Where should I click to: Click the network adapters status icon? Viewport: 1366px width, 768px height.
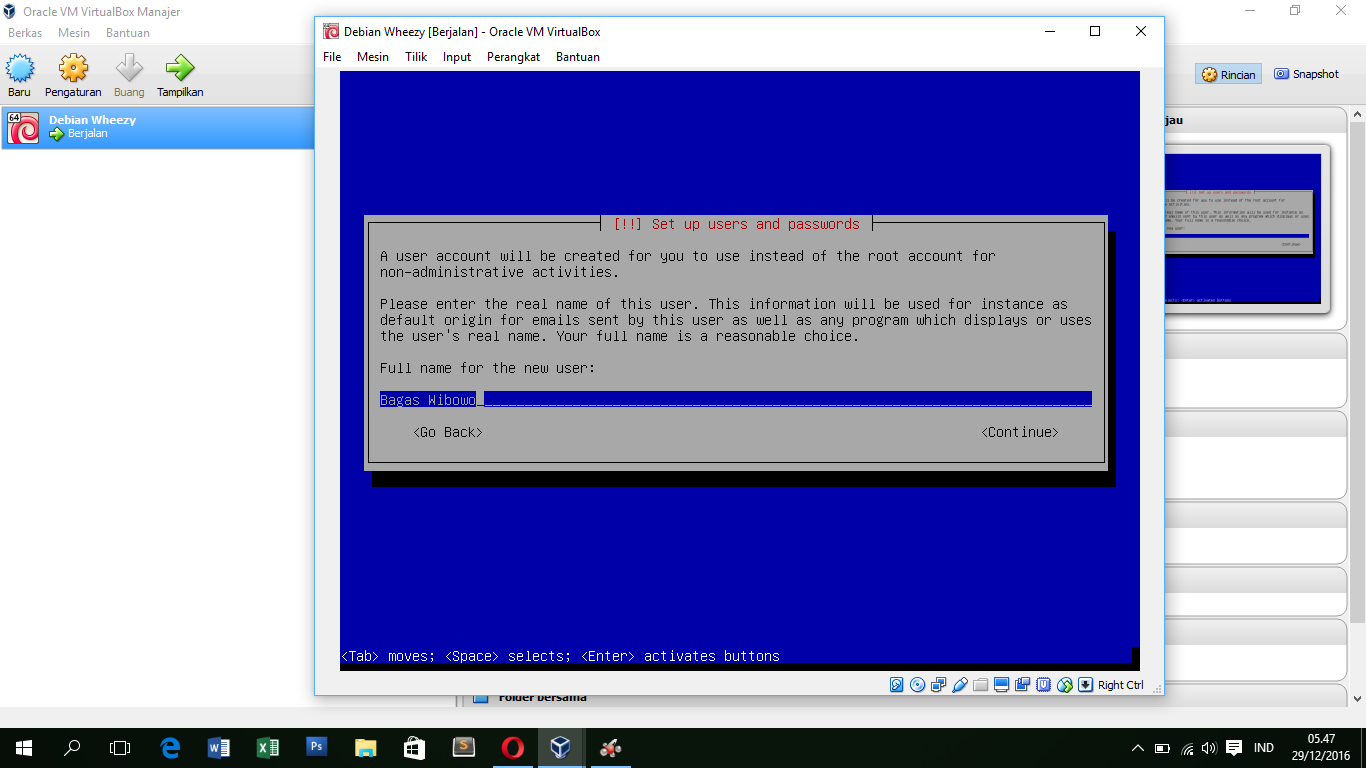[938, 685]
